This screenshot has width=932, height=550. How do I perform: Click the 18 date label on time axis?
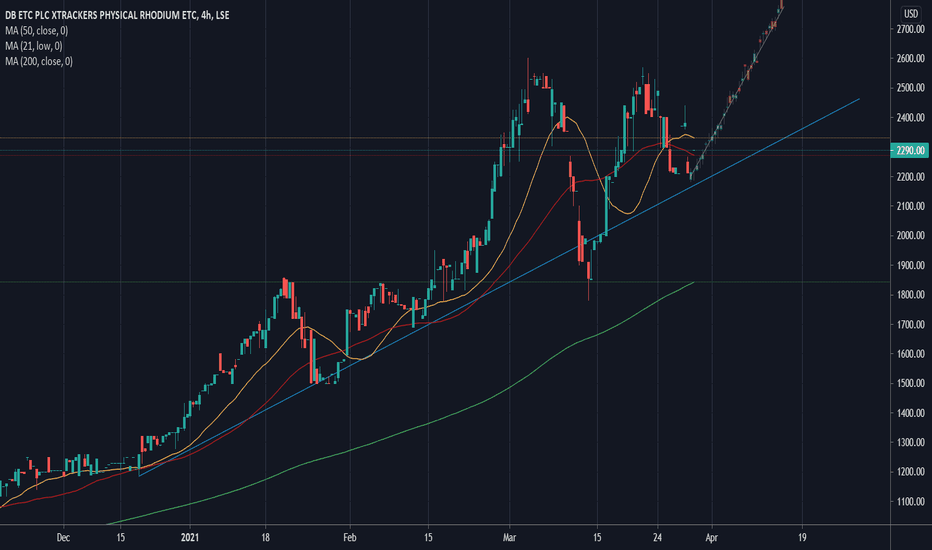tap(265, 538)
